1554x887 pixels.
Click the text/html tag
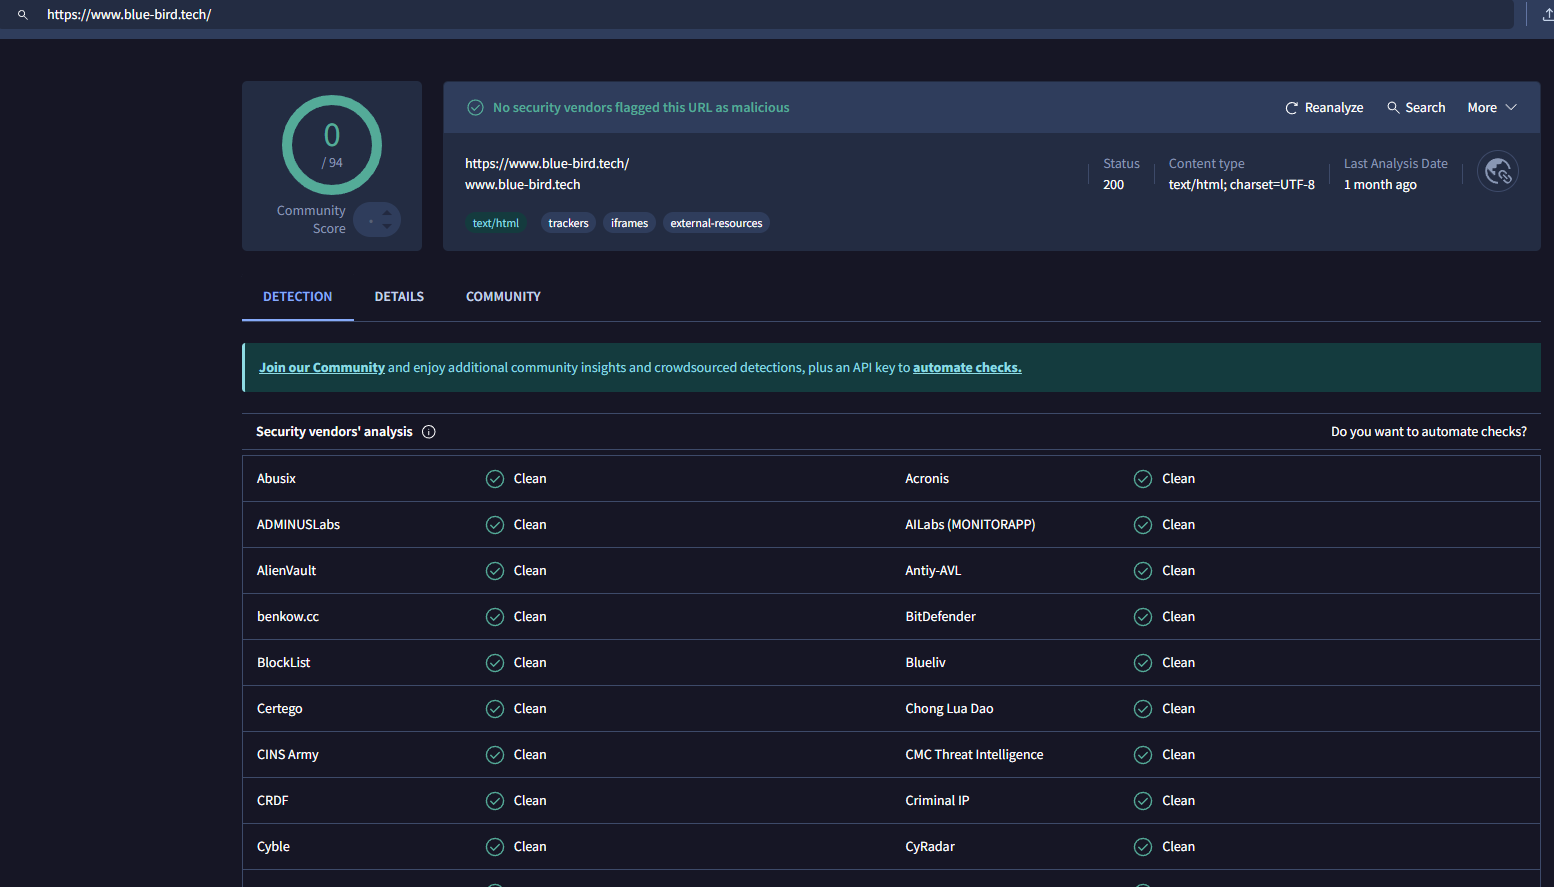496,223
